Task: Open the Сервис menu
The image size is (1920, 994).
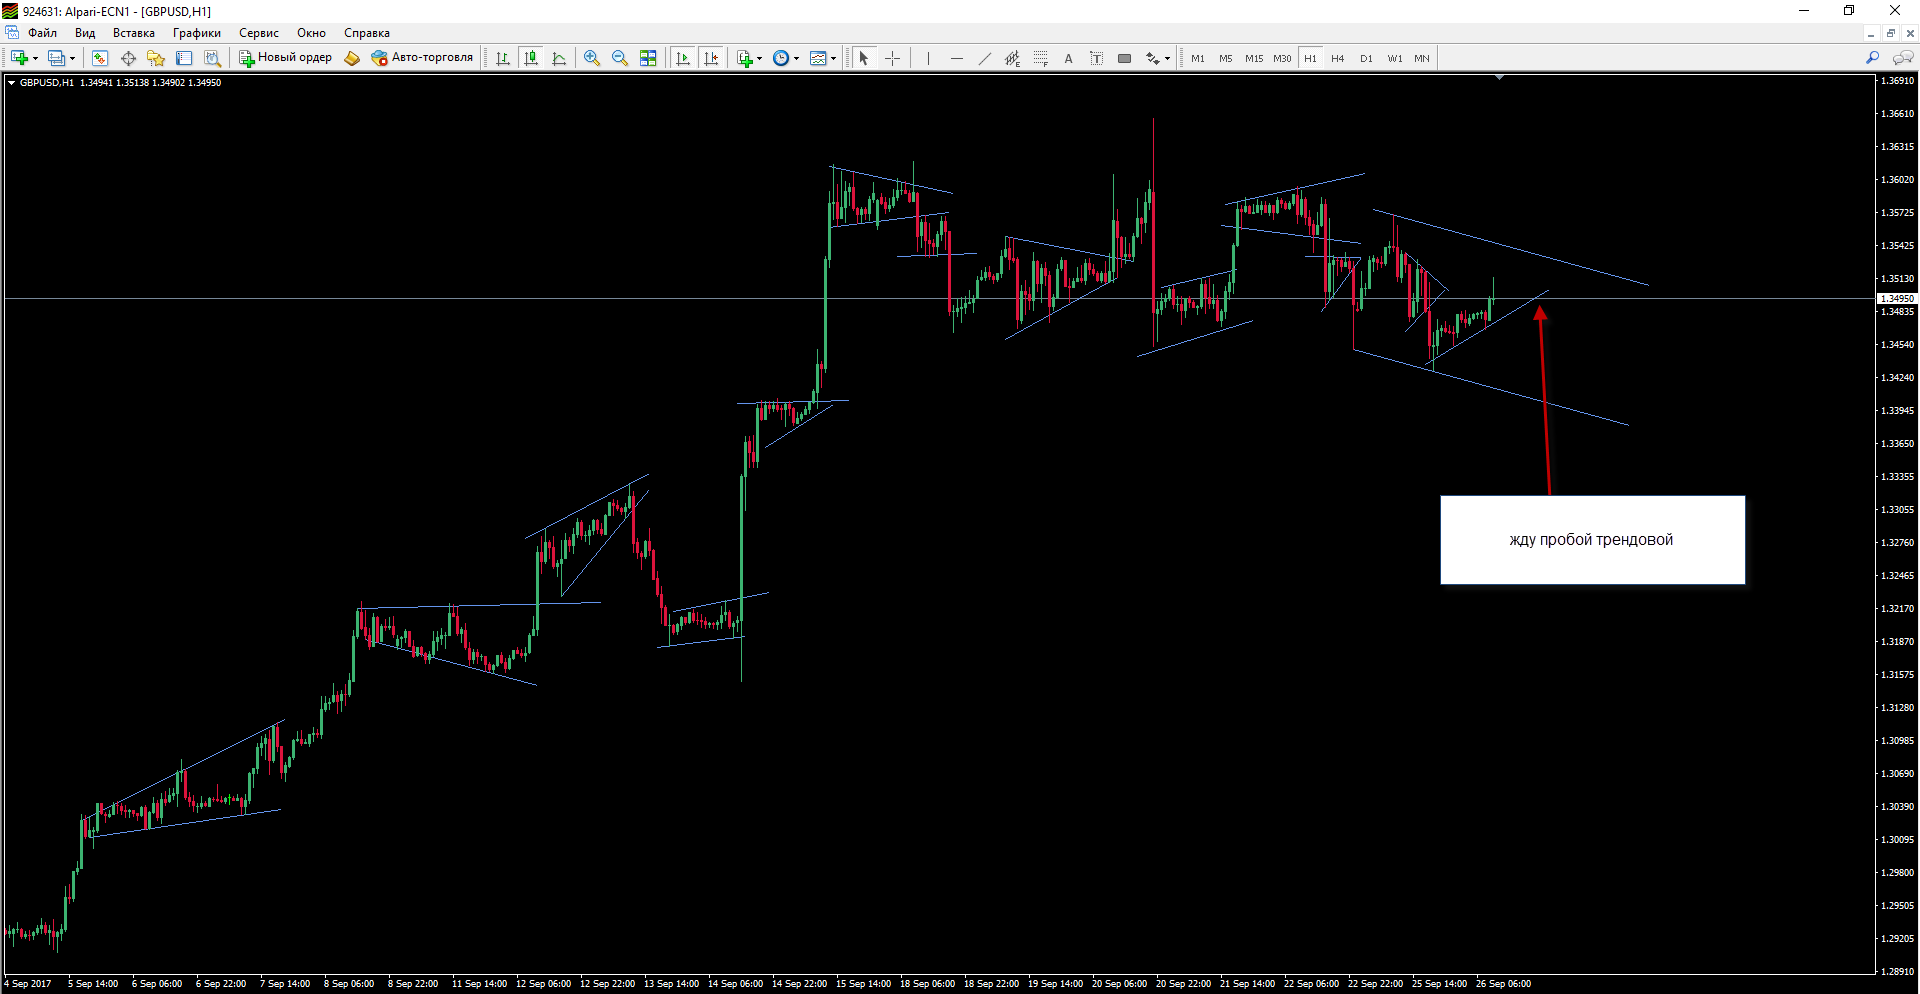Action: point(259,33)
